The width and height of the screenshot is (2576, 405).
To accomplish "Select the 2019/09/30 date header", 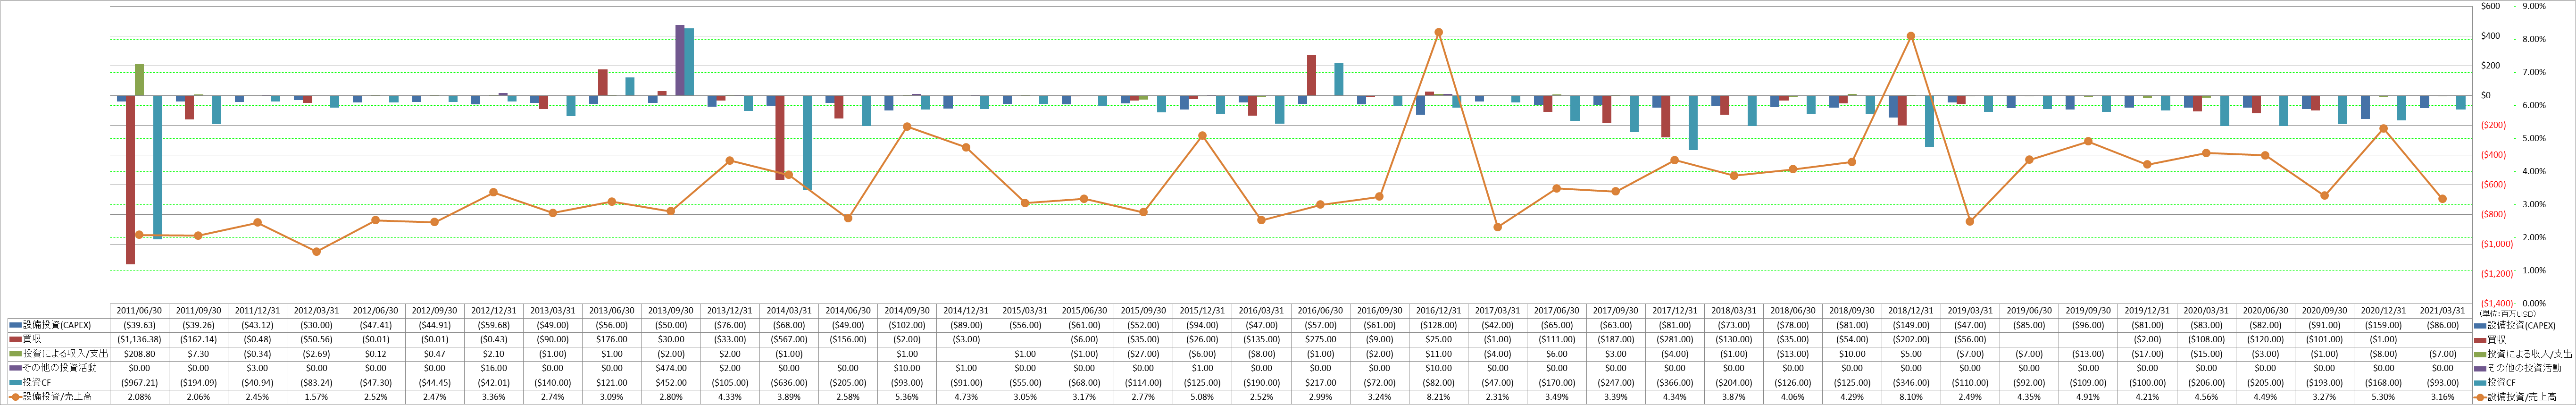I will pos(2088,311).
